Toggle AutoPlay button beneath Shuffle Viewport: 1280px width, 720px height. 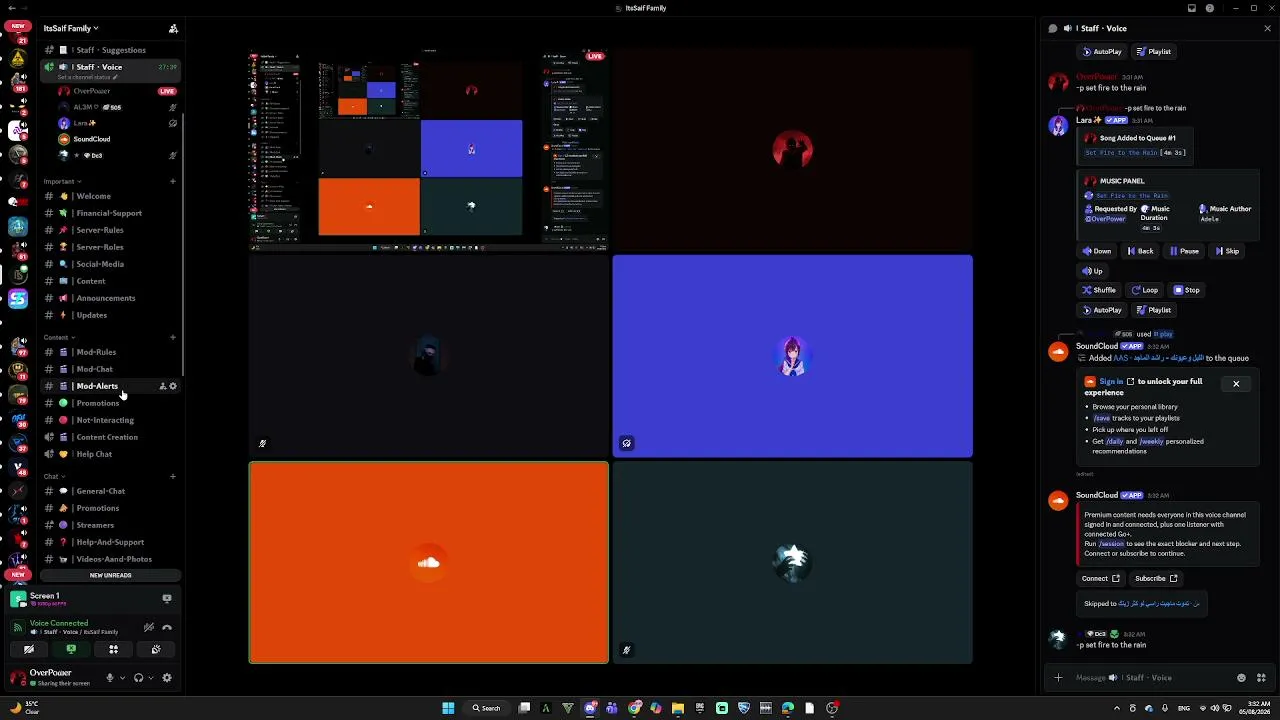(1102, 310)
